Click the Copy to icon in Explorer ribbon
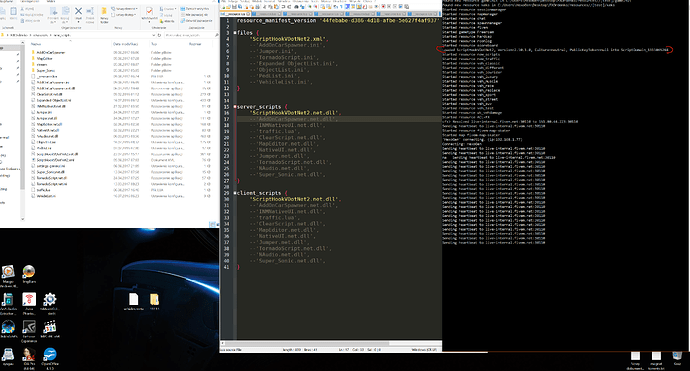The height and width of the screenshot is (371, 690). coord(66,11)
